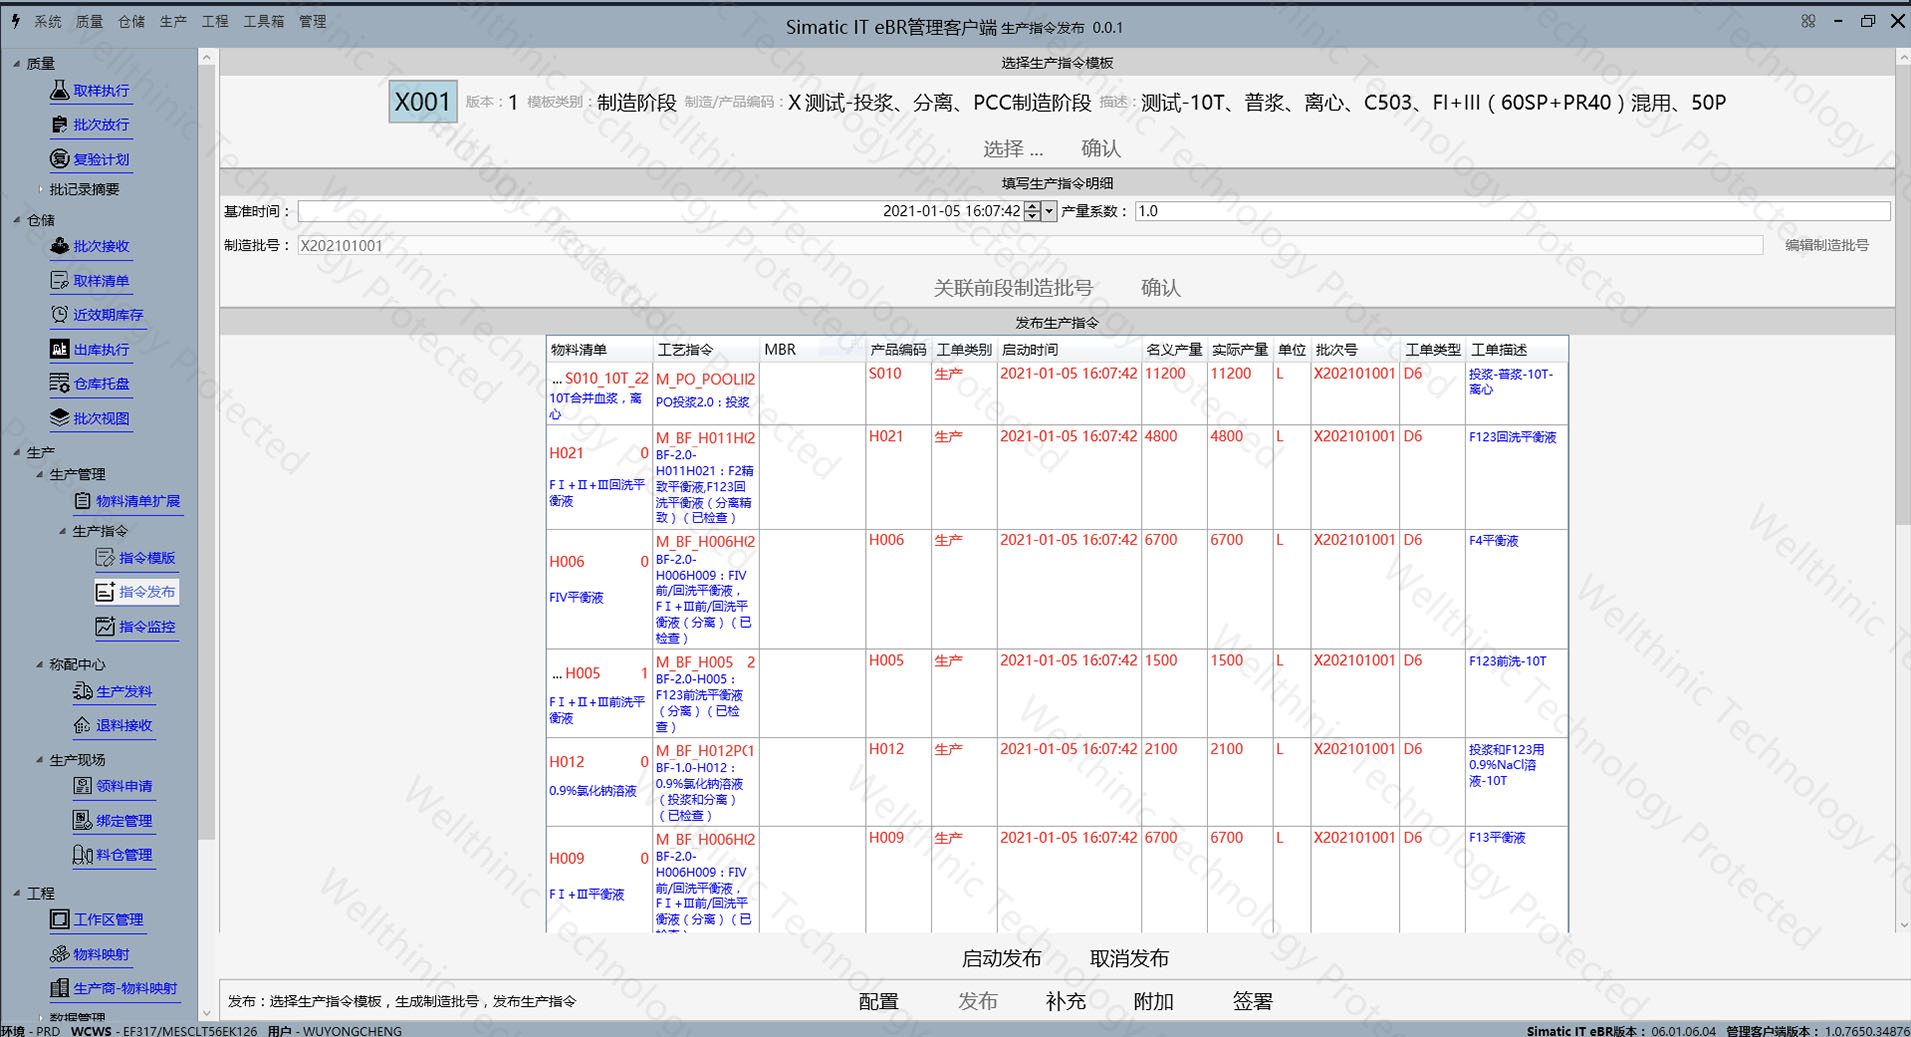Click 批记录摘要 tree item
Screen dimensions: 1911x1037
pos(85,189)
